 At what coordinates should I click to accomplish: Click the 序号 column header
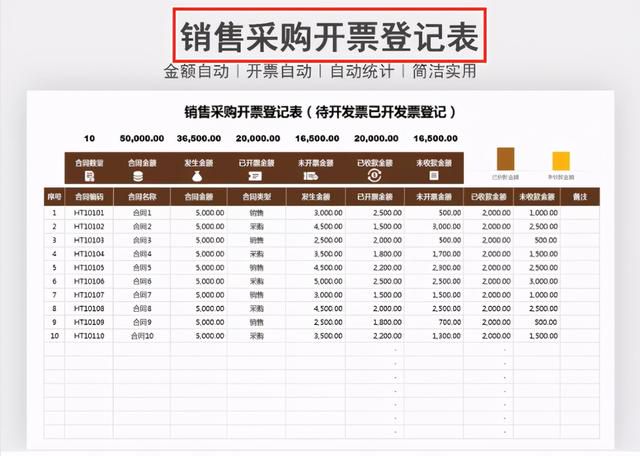tap(54, 197)
